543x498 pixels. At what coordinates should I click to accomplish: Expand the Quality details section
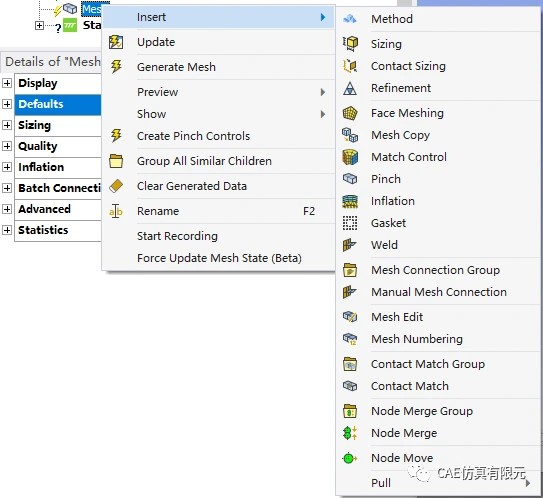point(7,146)
